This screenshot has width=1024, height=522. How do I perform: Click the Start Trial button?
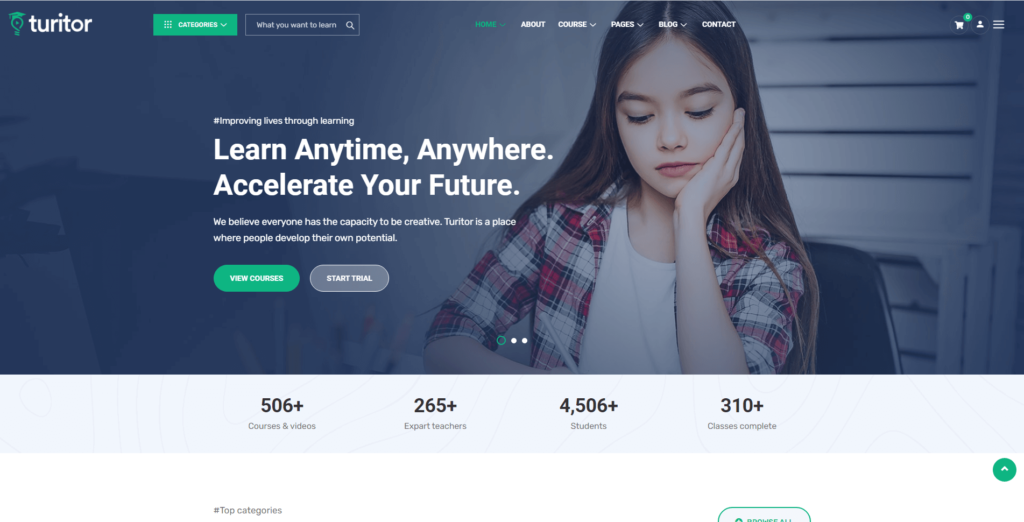pos(349,278)
